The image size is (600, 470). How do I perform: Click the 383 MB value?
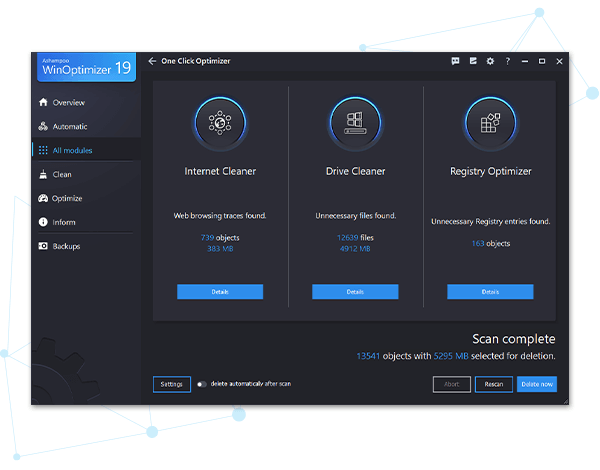coord(220,249)
